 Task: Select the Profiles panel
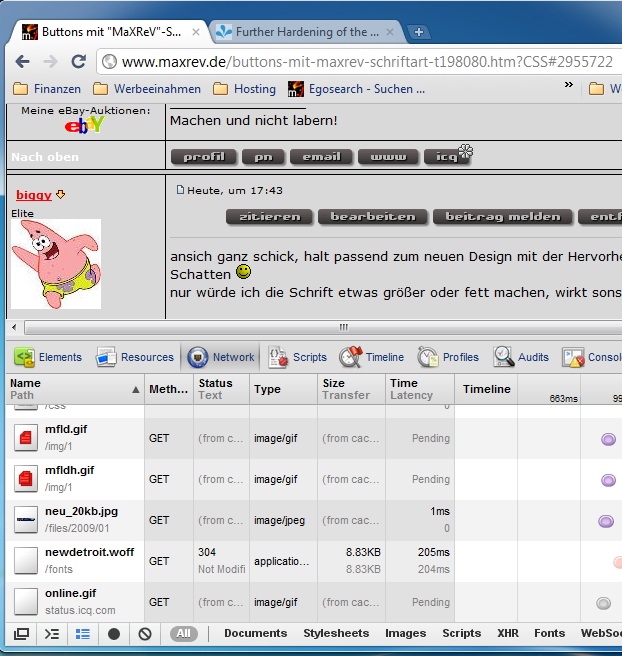click(449, 357)
